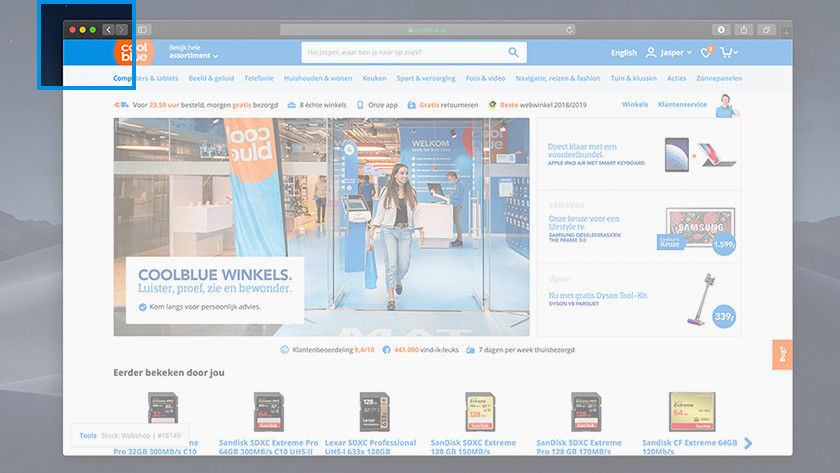The image size is (840, 473).
Task: Click the Safari downloads icon
Action: (x=720, y=30)
